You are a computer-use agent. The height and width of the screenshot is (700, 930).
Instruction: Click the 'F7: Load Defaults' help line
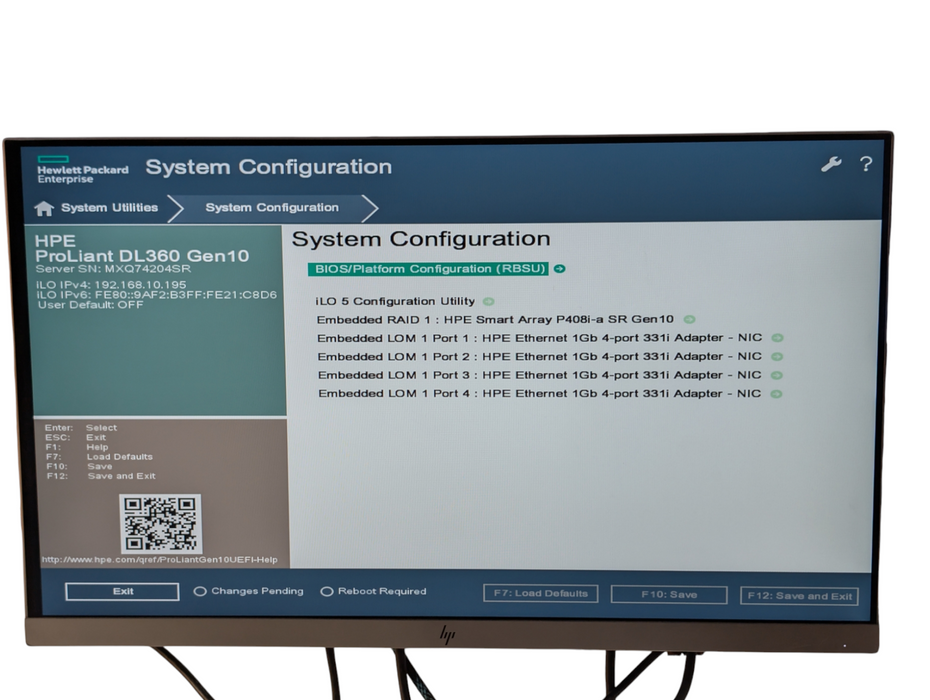99,457
